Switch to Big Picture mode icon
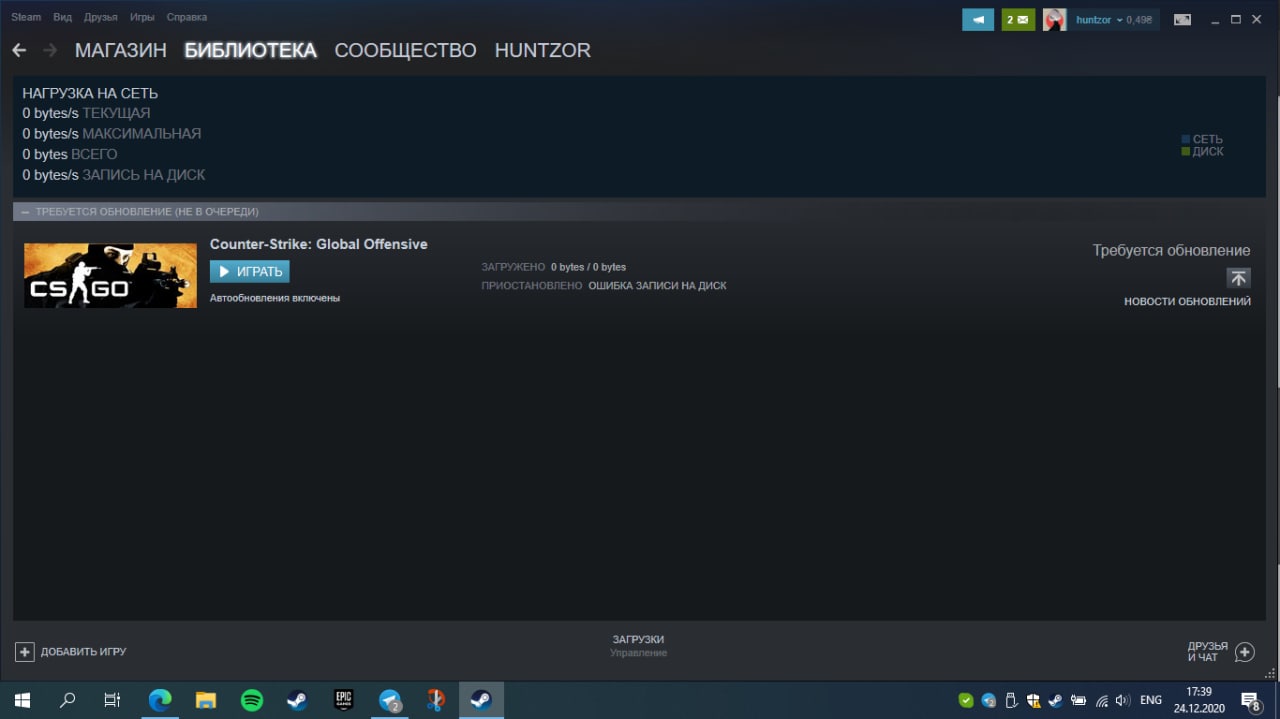 pos(1182,19)
